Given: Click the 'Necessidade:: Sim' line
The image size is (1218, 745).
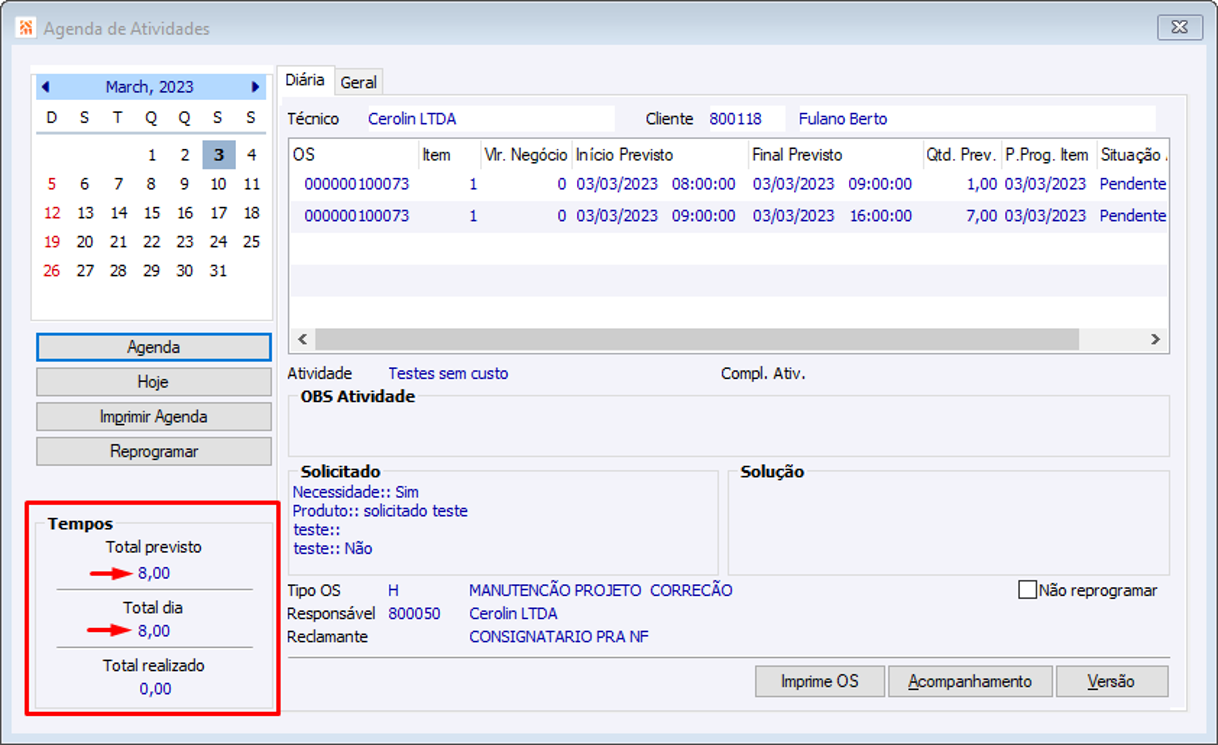Looking at the screenshot, I should click(356, 492).
